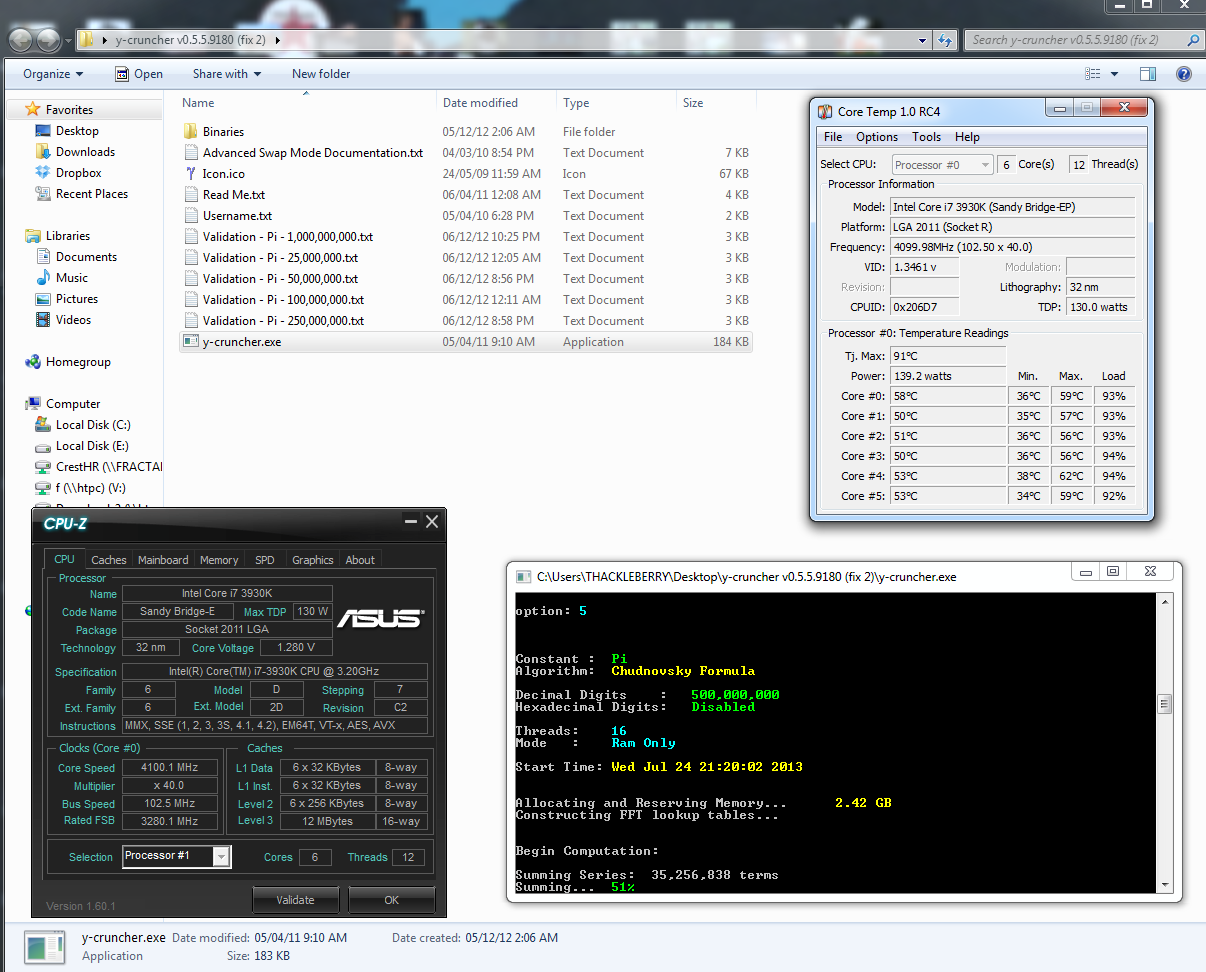Click the y-cruncher breadcrumb arrow in address bar
Viewport: 1206px width, 972px height.
coord(276,40)
